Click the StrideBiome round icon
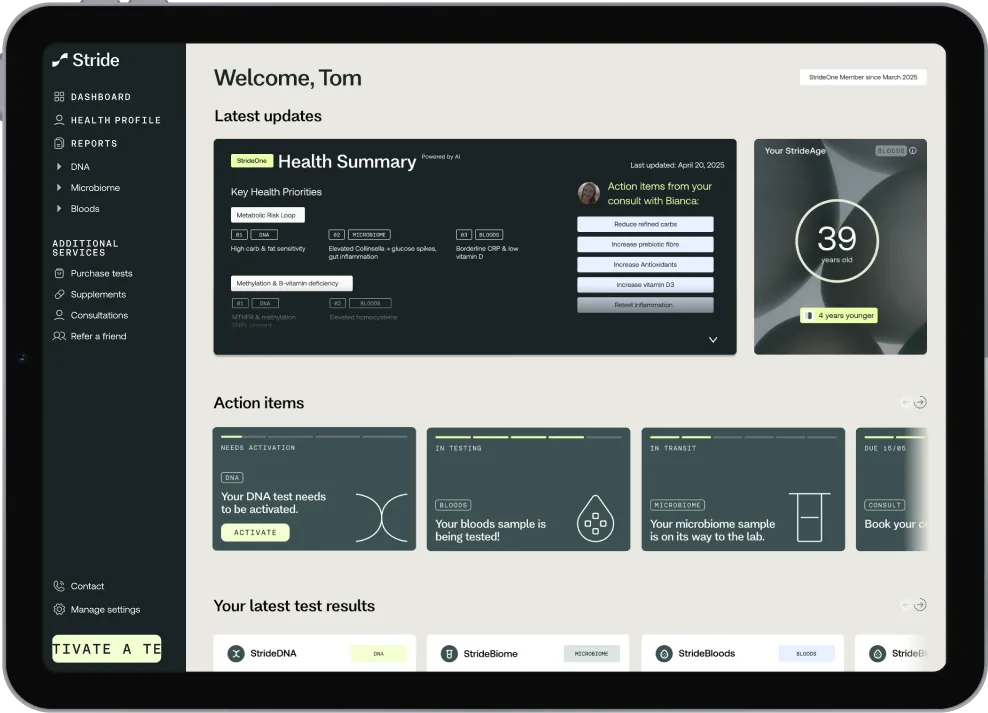988x713 pixels. click(449, 654)
